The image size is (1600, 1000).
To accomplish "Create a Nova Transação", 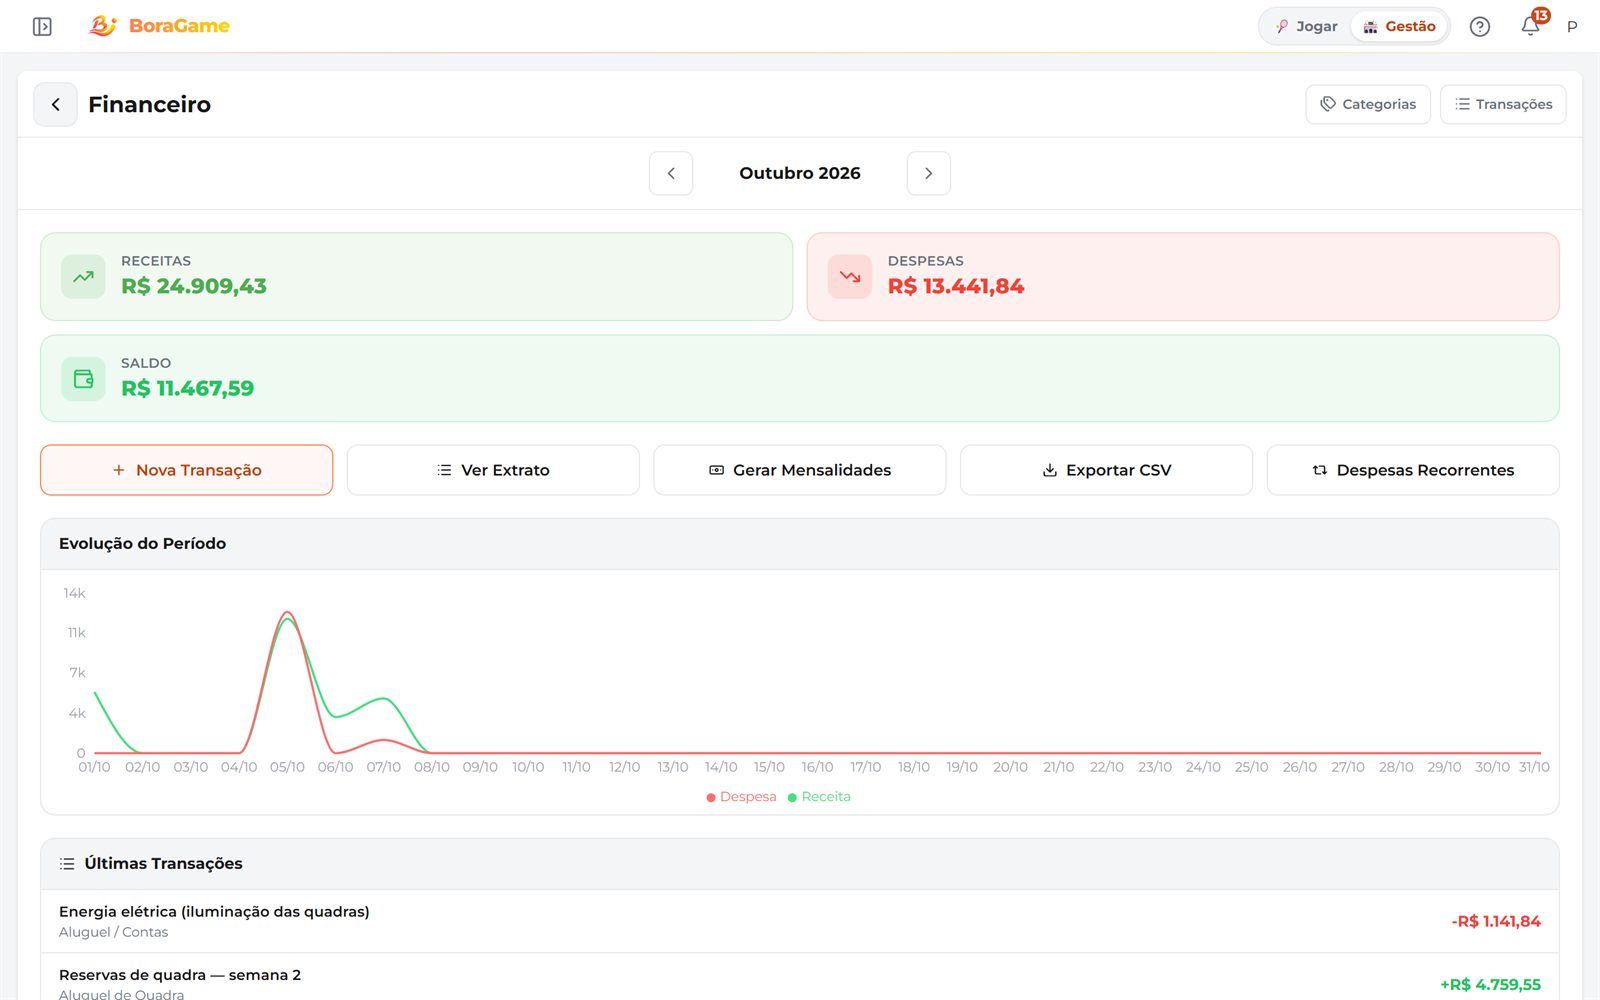I will click(x=187, y=470).
